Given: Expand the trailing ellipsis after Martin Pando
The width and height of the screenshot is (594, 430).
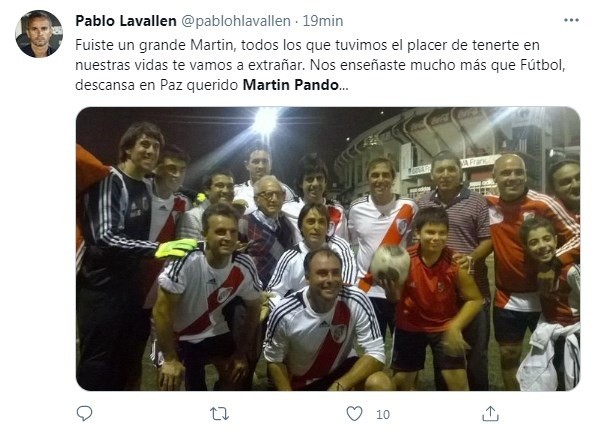Looking at the screenshot, I should pos(343,88).
